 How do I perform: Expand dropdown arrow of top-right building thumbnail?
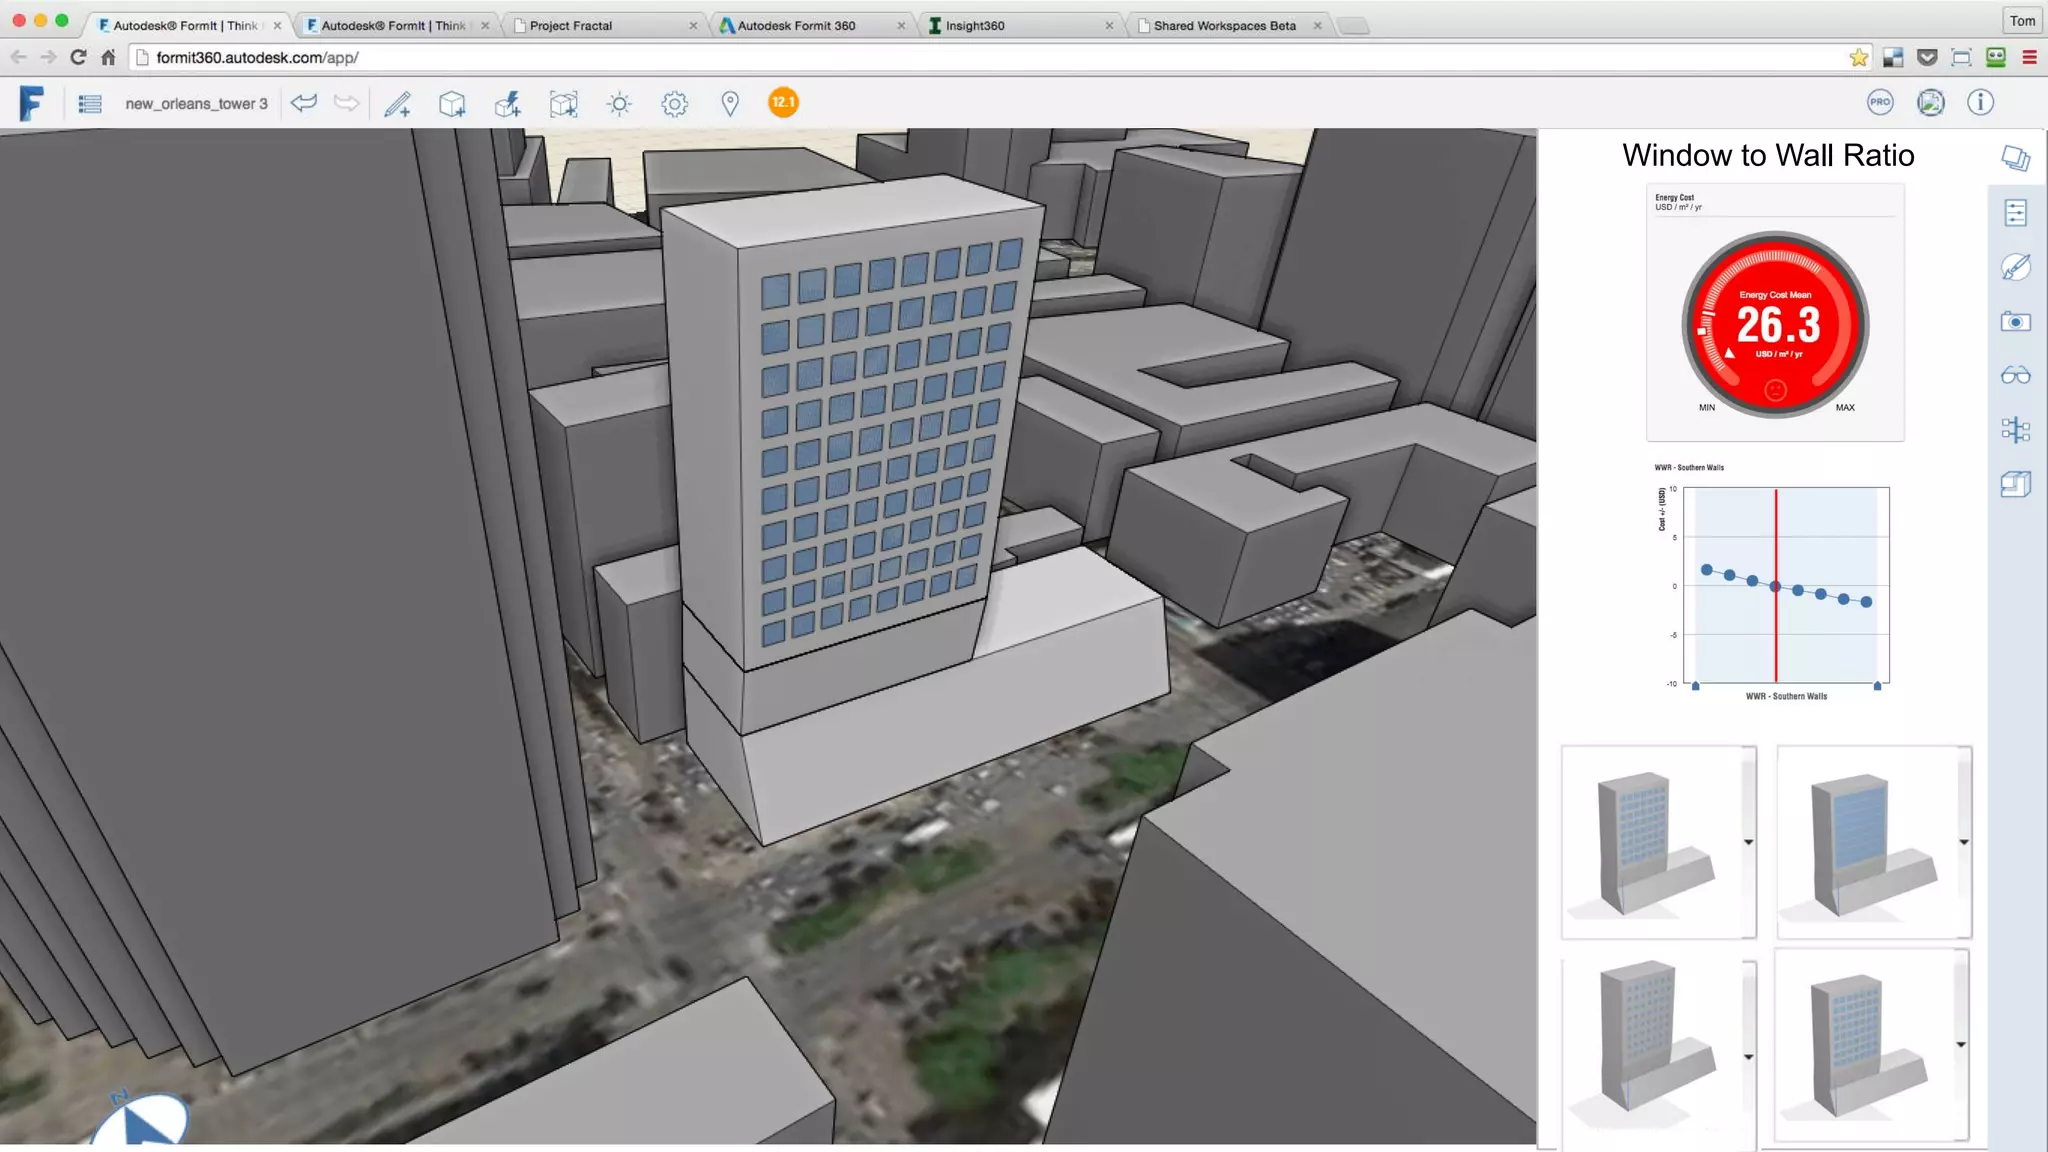tap(1963, 842)
